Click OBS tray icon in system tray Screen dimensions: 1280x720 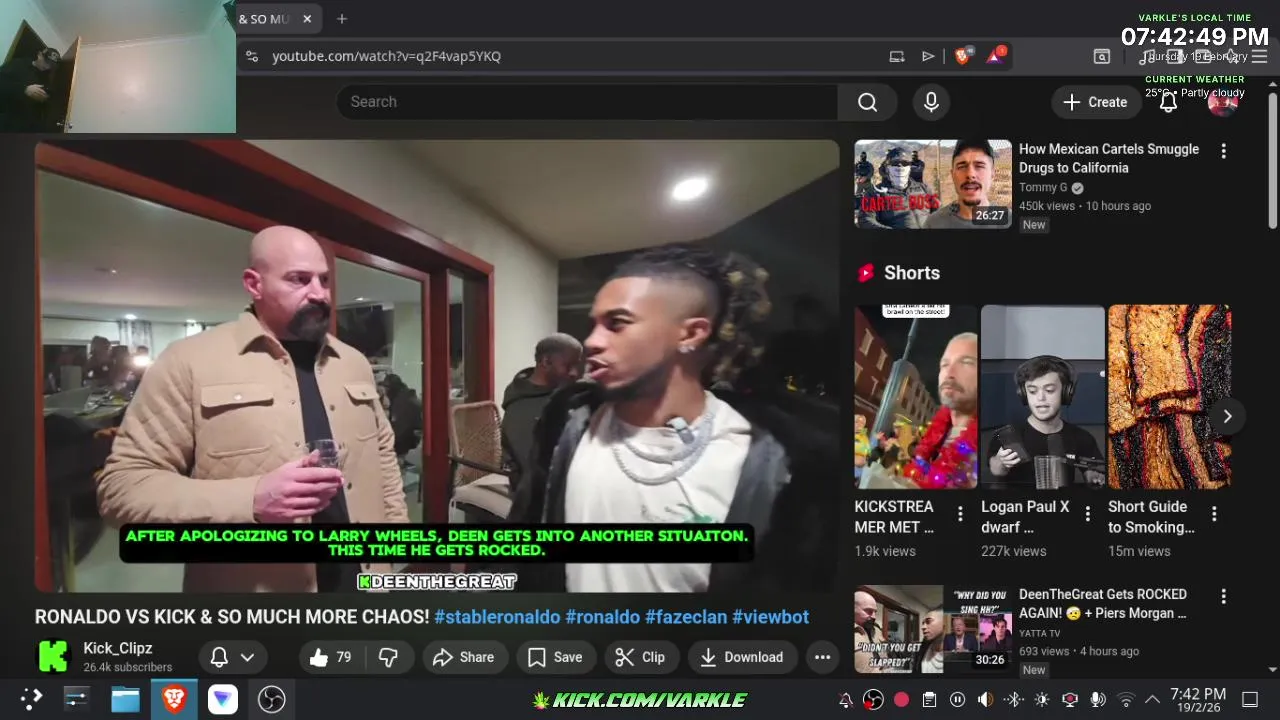[x=873, y=700]
